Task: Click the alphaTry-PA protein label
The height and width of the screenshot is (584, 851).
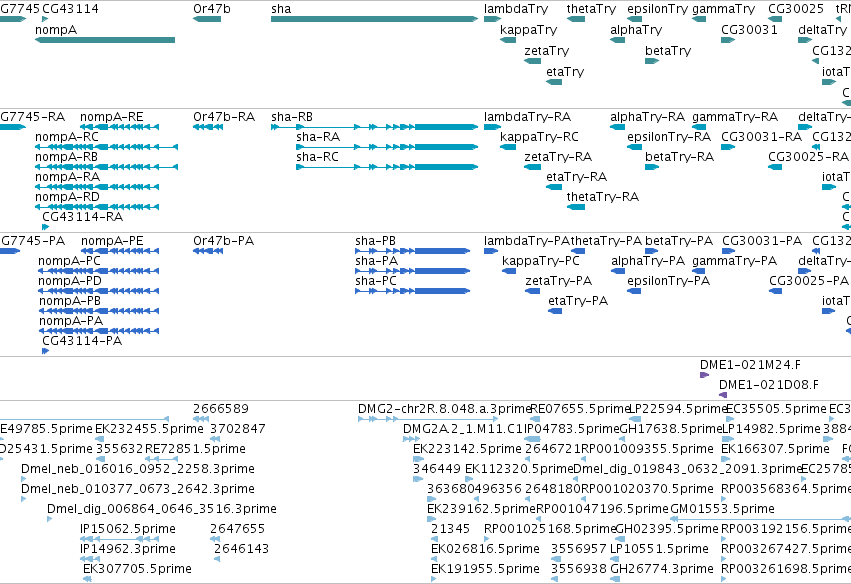Action: click(x=648, y=261)
